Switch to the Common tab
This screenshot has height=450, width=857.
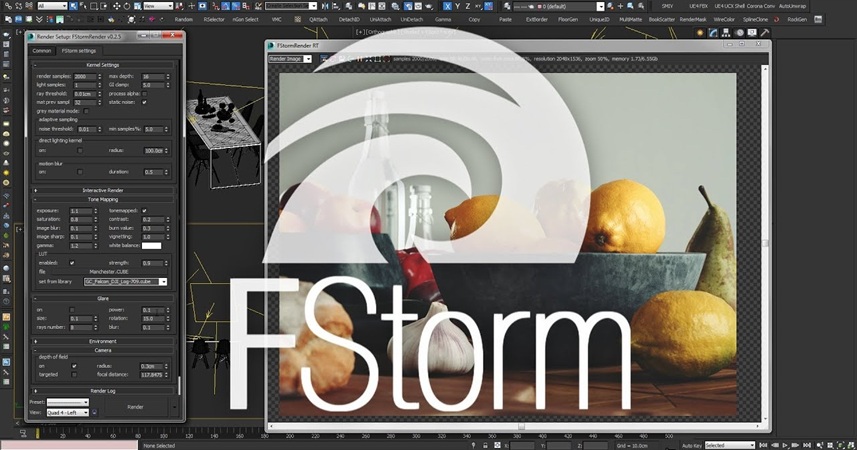click(x=42, y=51)
